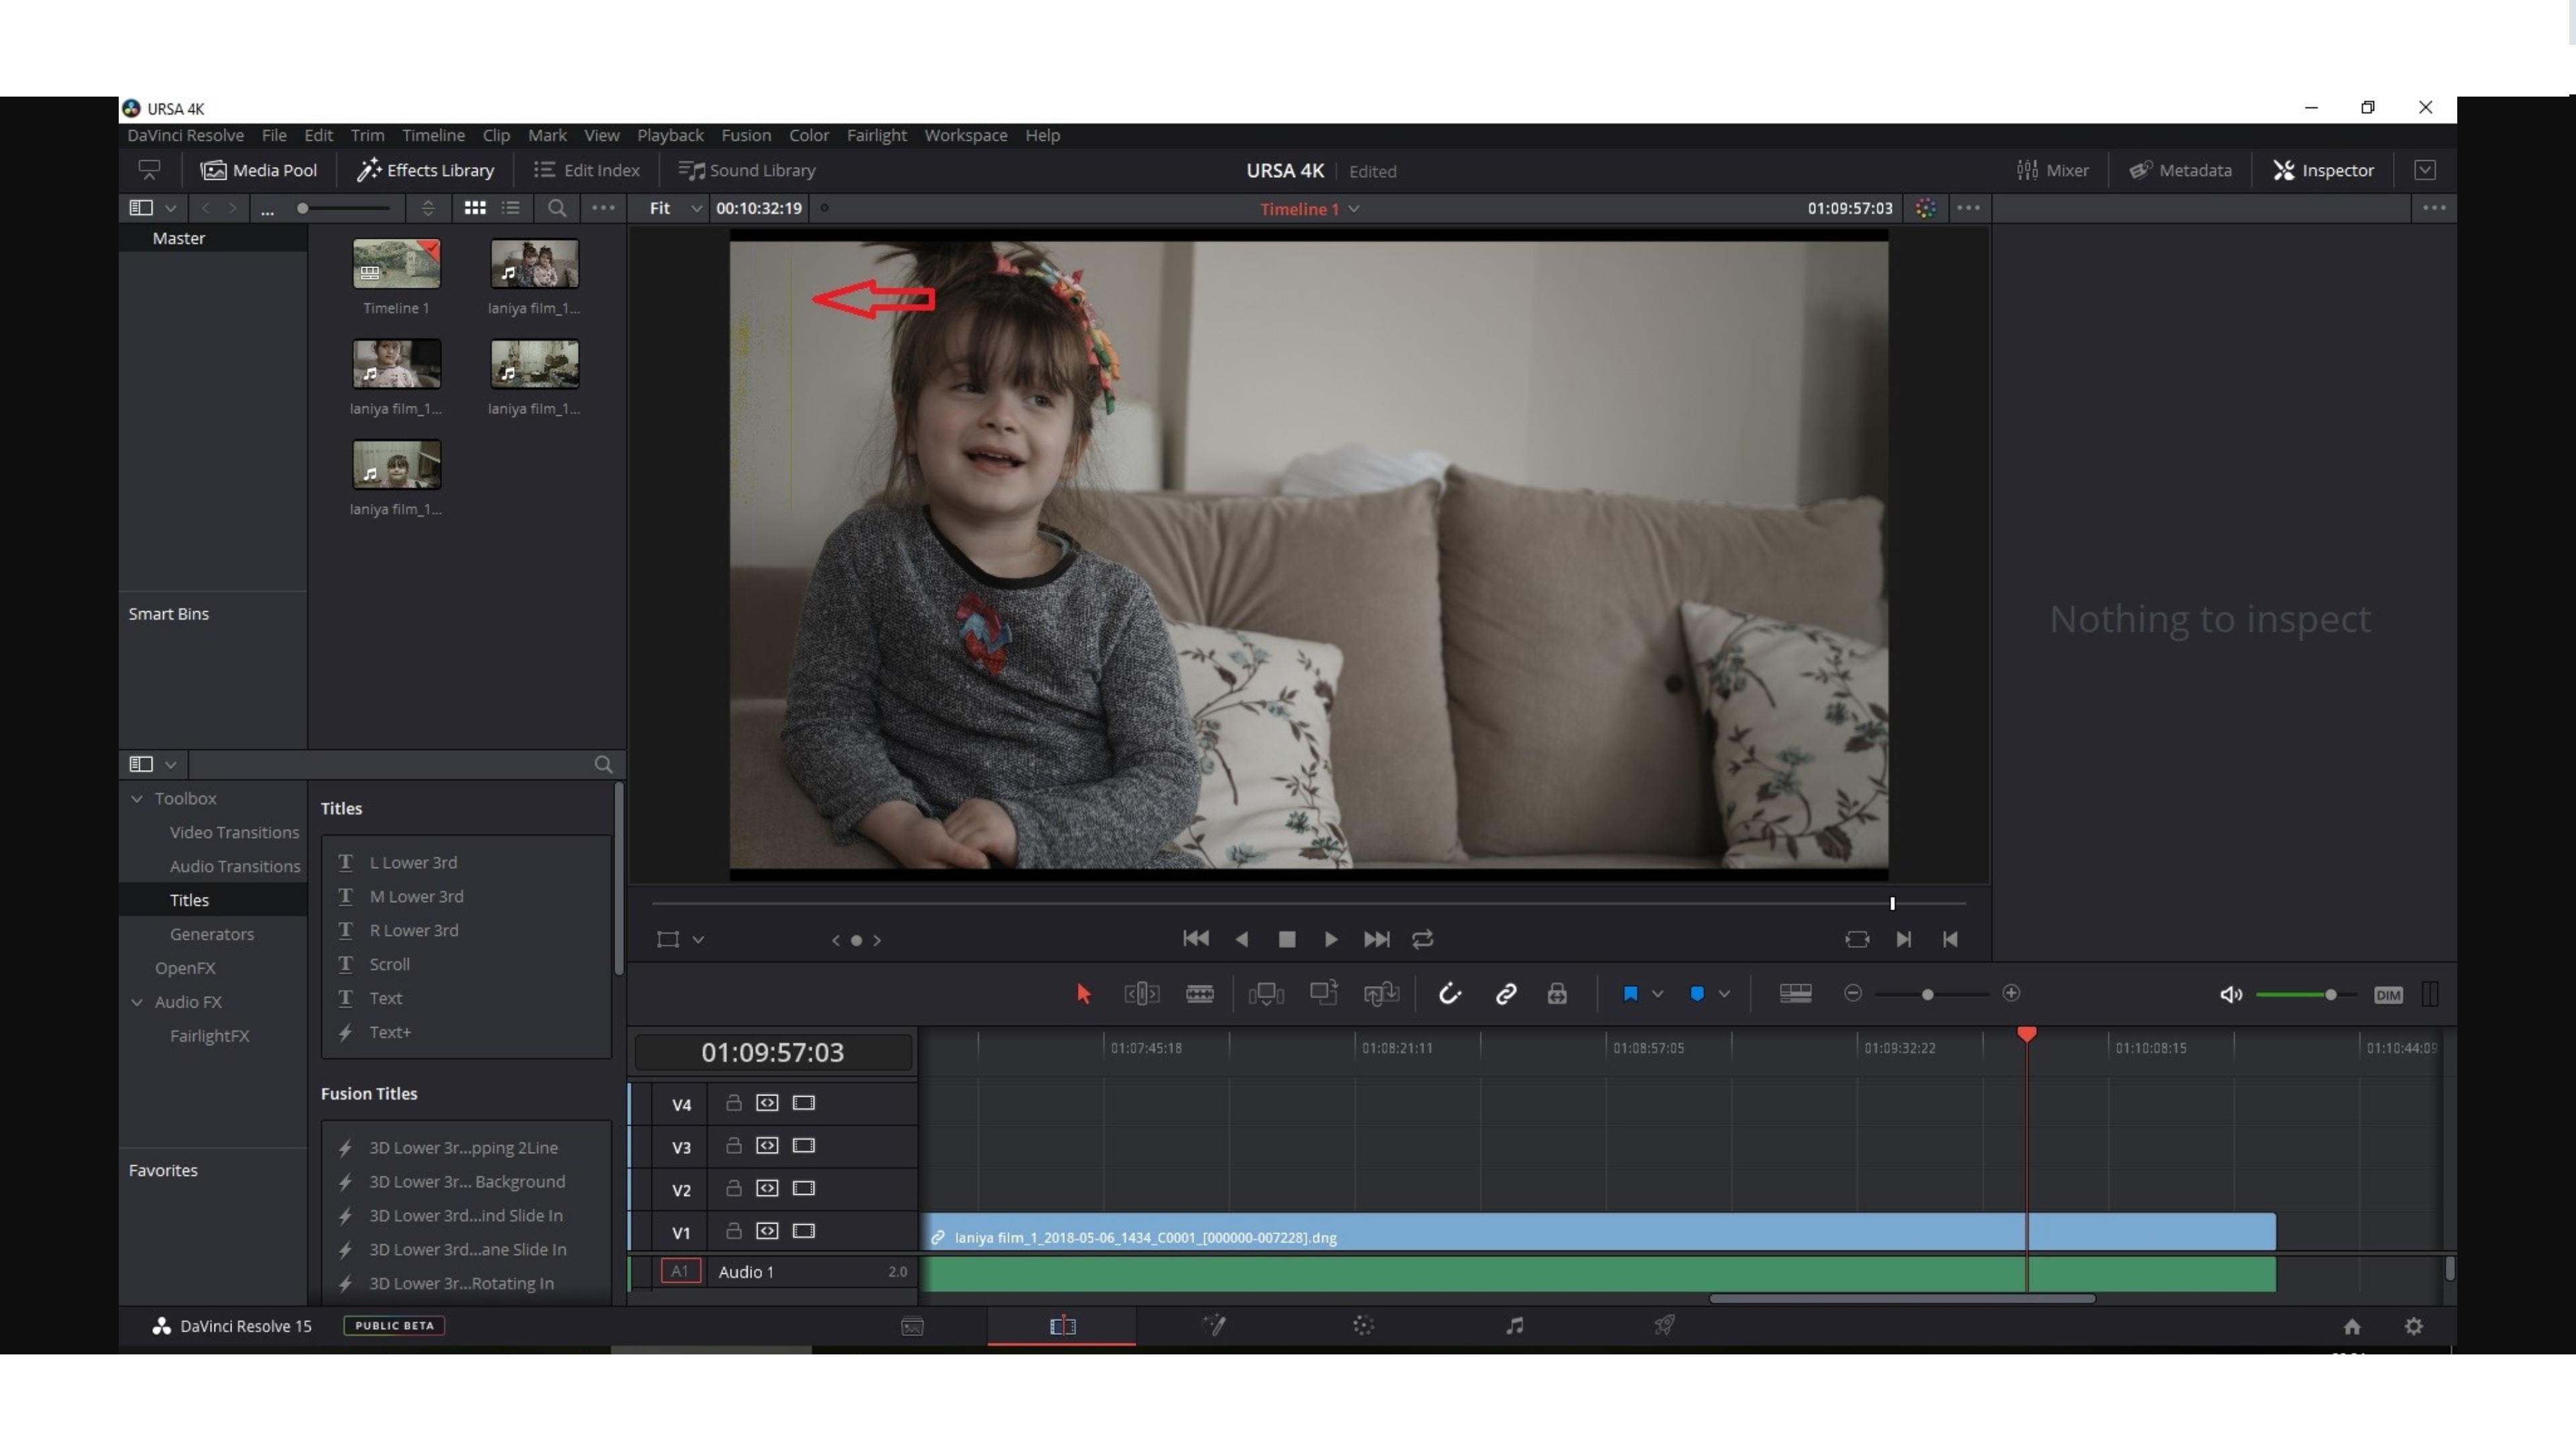Toggle auto track selector on V3
The height and width of the screenshot is (1449, 2576).
point(767,1146)
